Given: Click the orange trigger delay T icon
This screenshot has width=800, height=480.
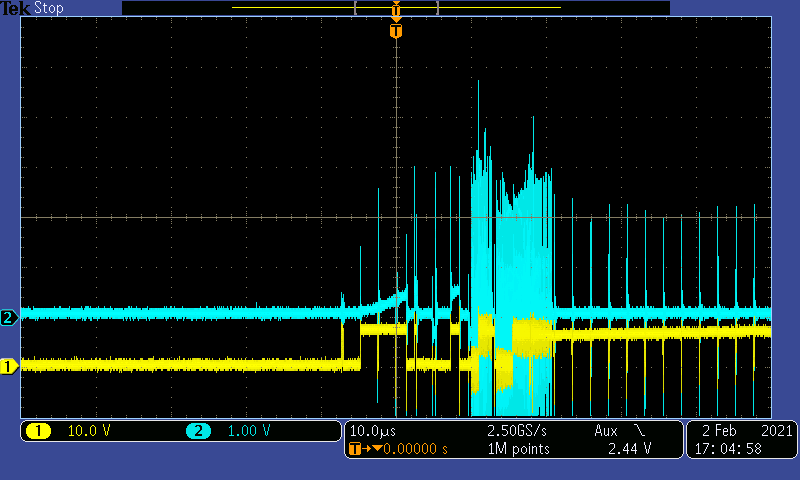Looking at the screenshot, I should [x=355, y=449].
